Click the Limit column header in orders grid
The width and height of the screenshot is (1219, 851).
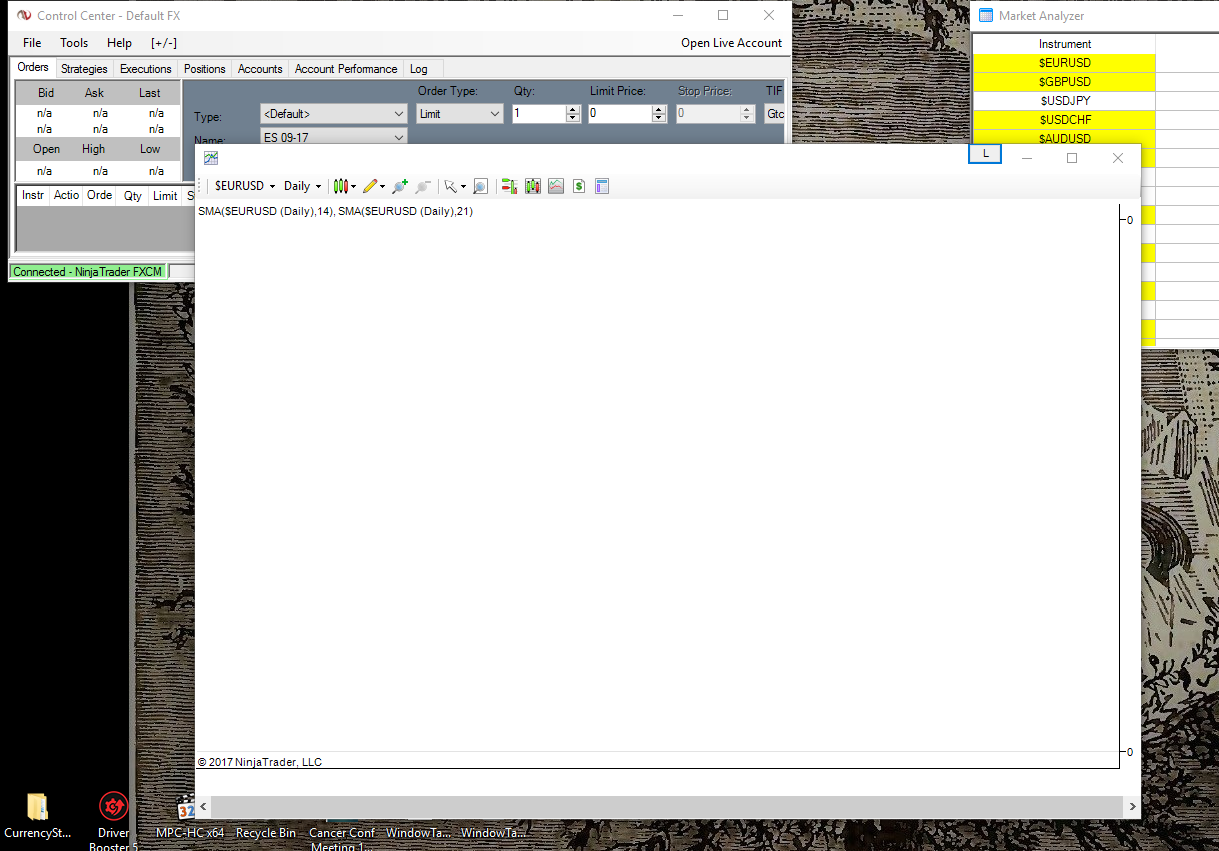[x=165, y=196]
